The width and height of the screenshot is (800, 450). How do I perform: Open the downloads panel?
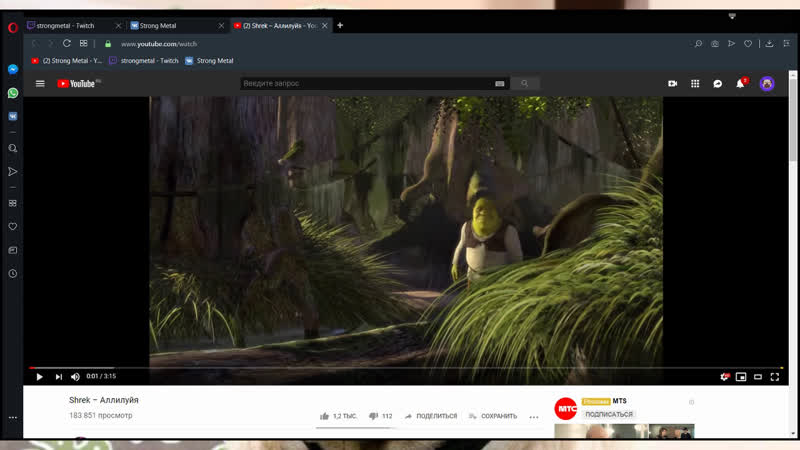click(769, 44)
